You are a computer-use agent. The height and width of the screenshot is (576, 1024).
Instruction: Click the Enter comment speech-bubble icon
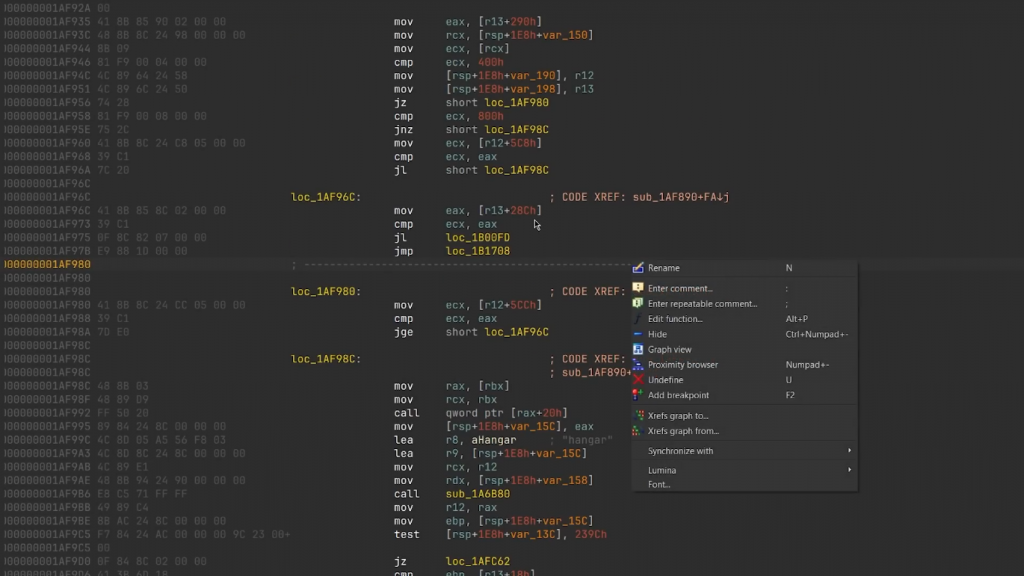(638, 288)
